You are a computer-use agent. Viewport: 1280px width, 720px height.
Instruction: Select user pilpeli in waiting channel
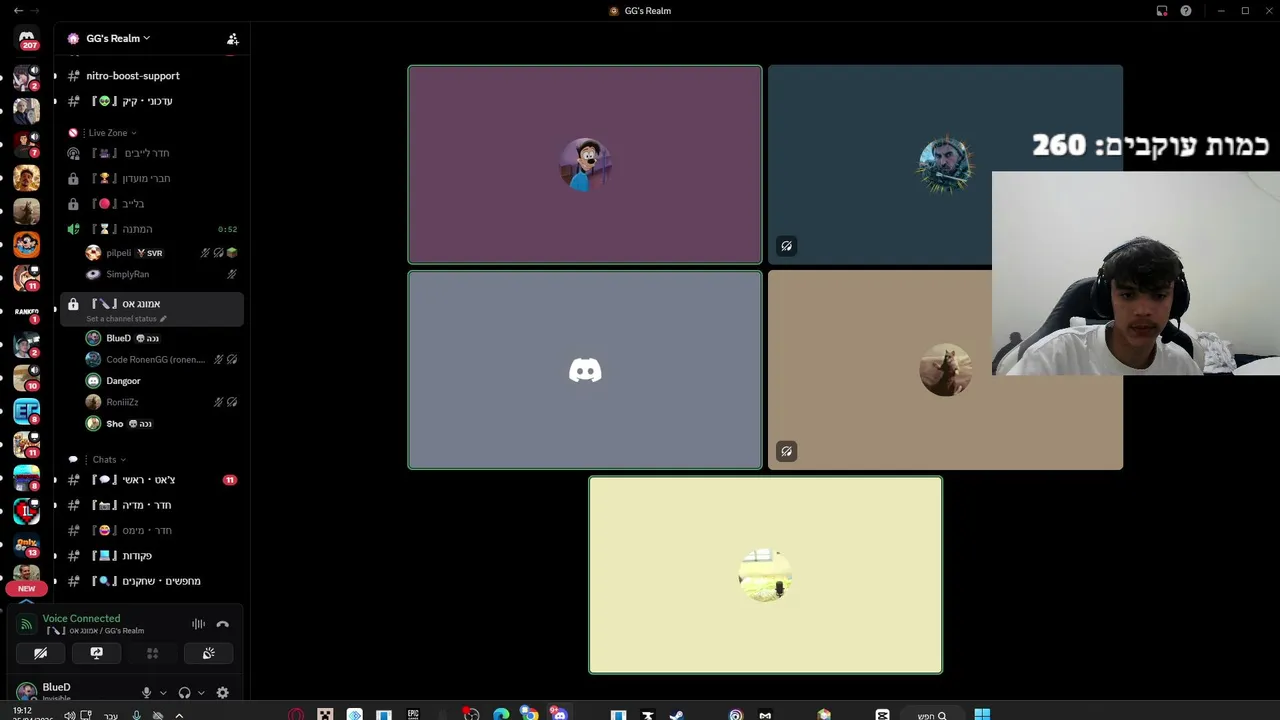click(x=162, y=253)
